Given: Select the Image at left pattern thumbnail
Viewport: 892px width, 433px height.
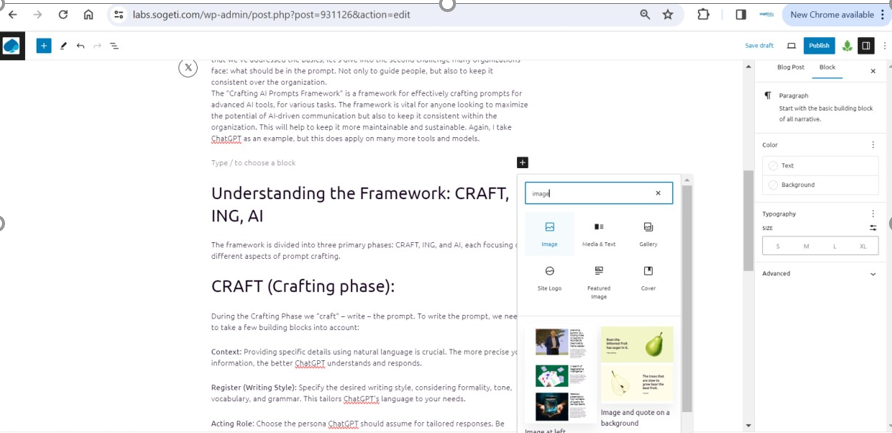Looking at the screenshot, I should tap(561, 374).
